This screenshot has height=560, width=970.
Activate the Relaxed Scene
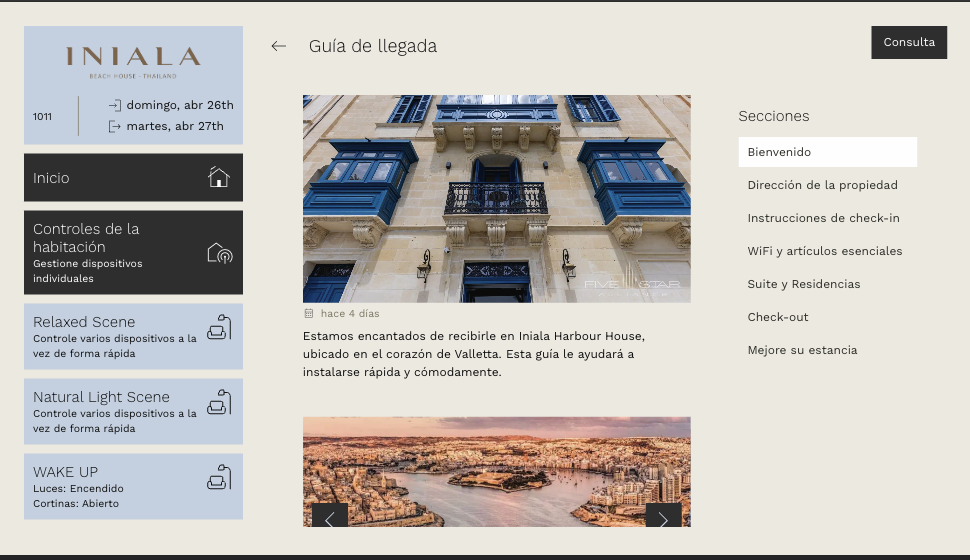click(133, 337)
